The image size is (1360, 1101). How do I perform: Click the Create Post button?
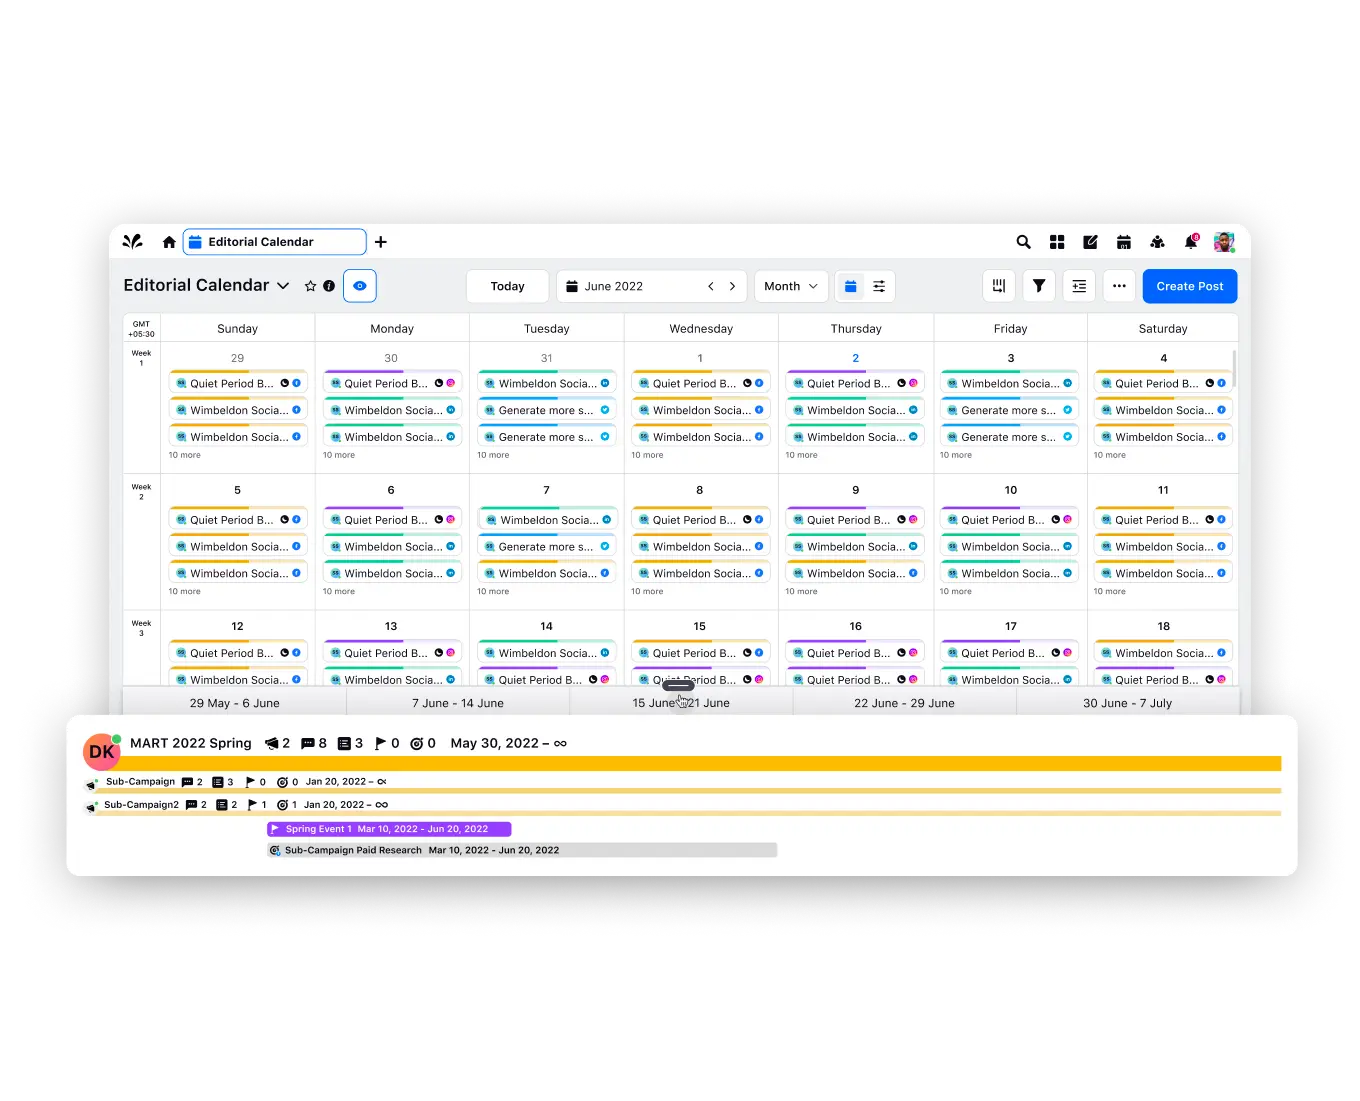[1189, 286]
